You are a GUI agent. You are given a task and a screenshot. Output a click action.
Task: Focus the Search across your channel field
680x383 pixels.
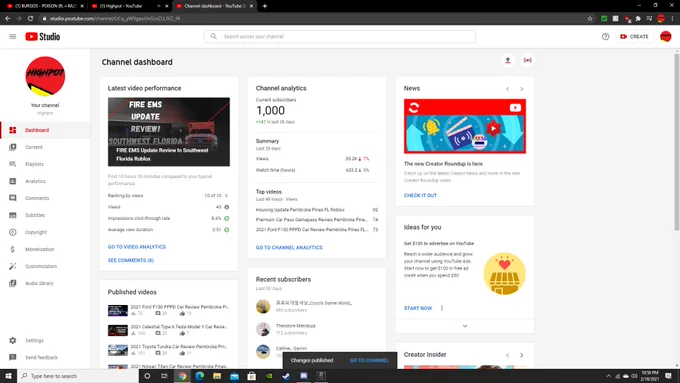(340, 36)
